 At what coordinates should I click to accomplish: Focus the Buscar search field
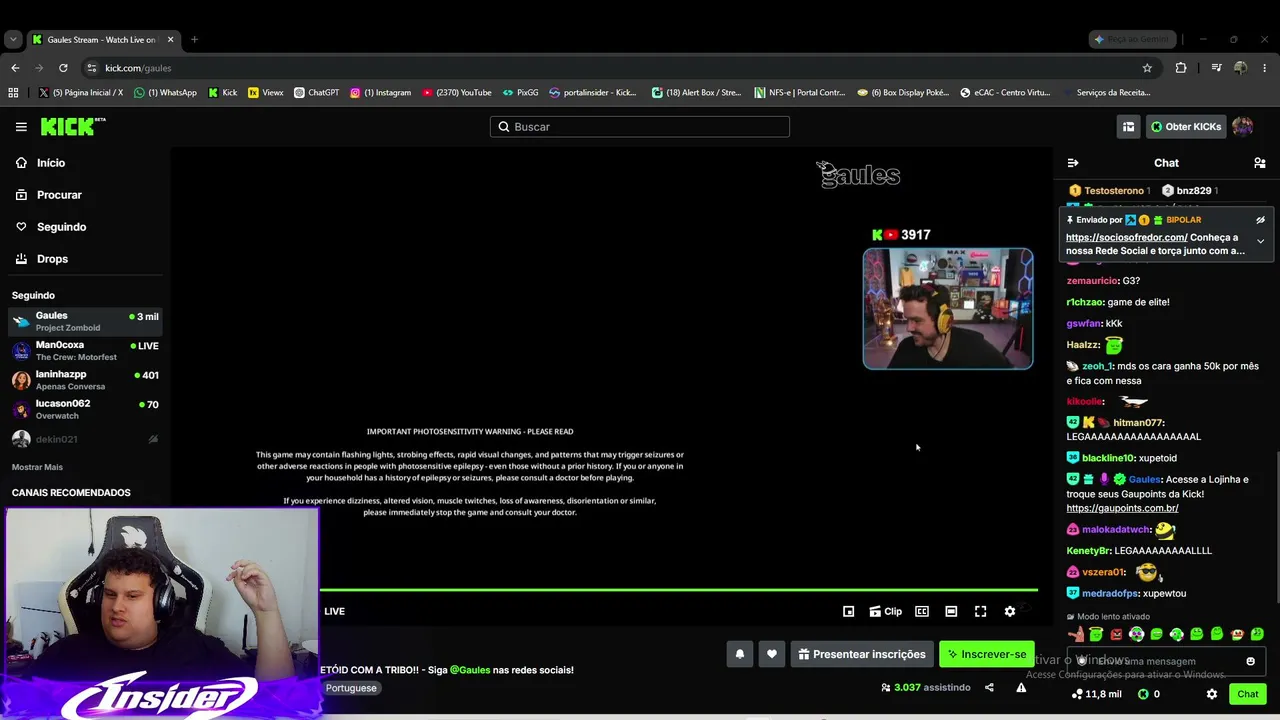pyautogui.click(x=640, y=127)
